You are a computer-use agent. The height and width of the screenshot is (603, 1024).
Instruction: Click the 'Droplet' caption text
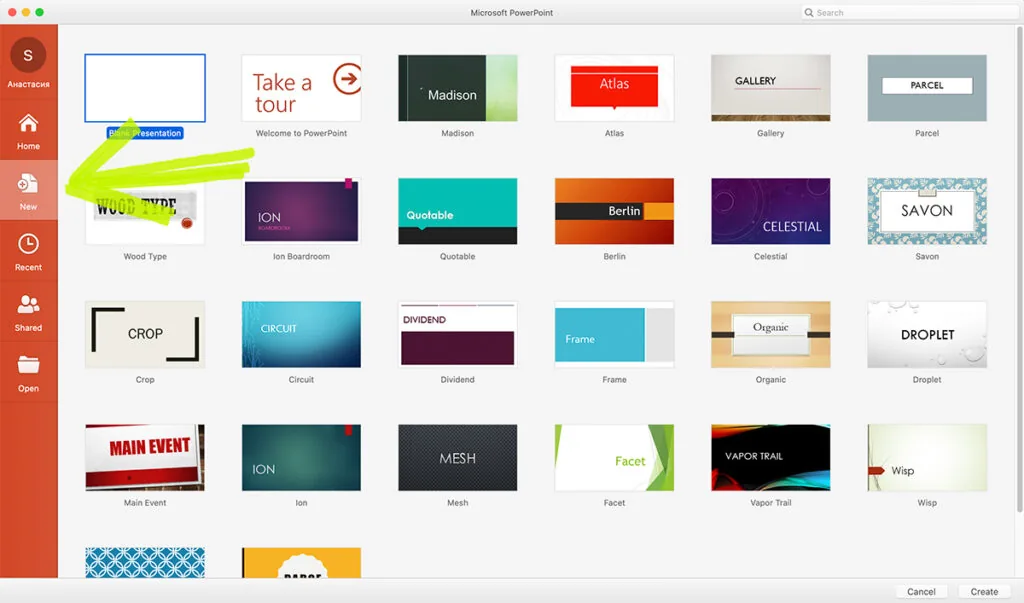(927, 380)
